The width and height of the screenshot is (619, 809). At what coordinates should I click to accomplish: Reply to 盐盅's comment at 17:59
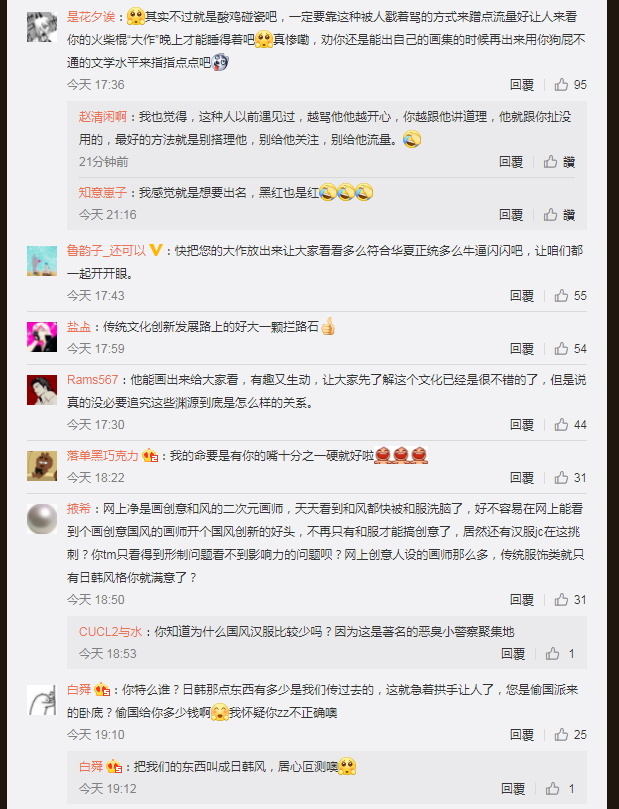tap(522, 349)
